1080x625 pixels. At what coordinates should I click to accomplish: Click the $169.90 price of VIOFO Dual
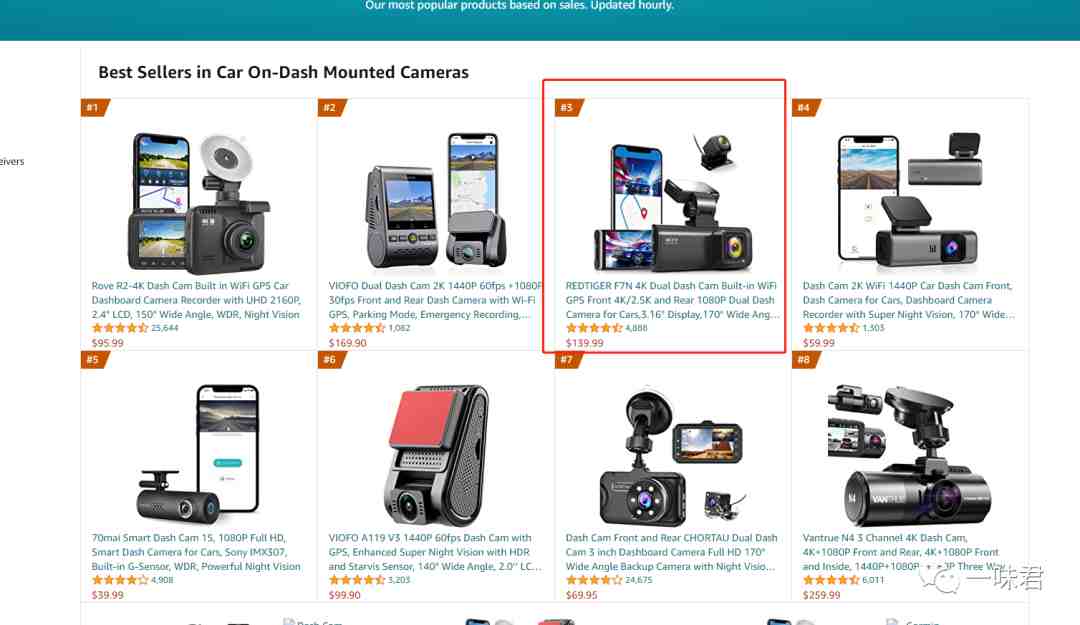[347, 342]
